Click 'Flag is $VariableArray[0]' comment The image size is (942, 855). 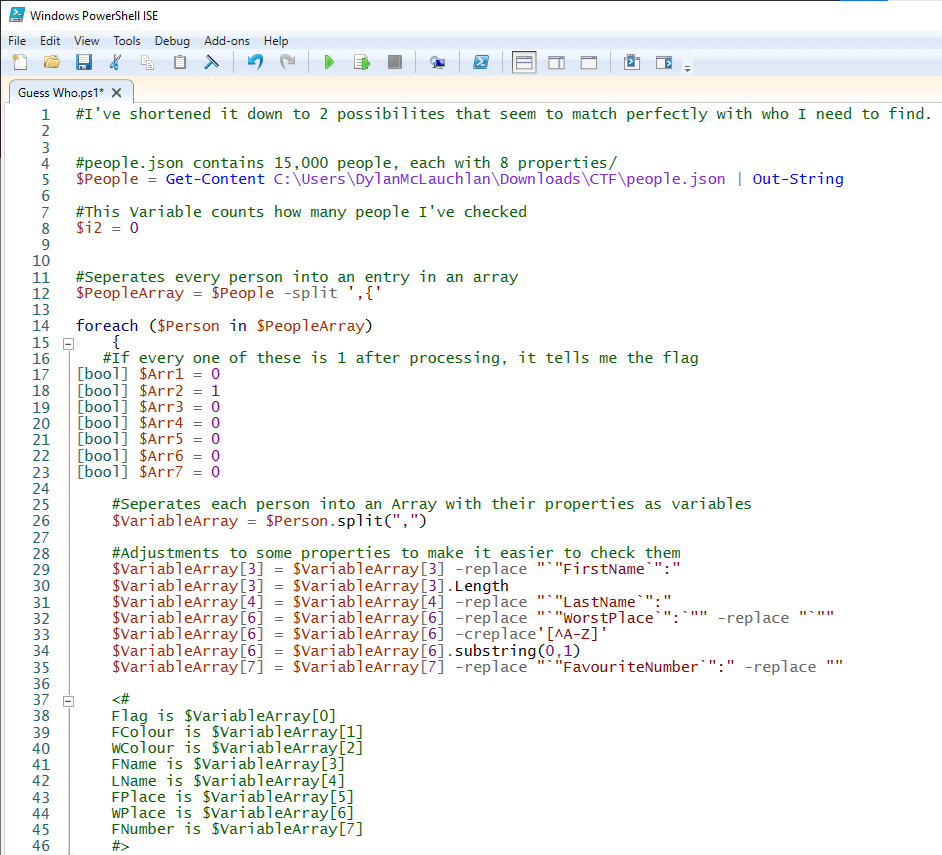tap(223, 716)
